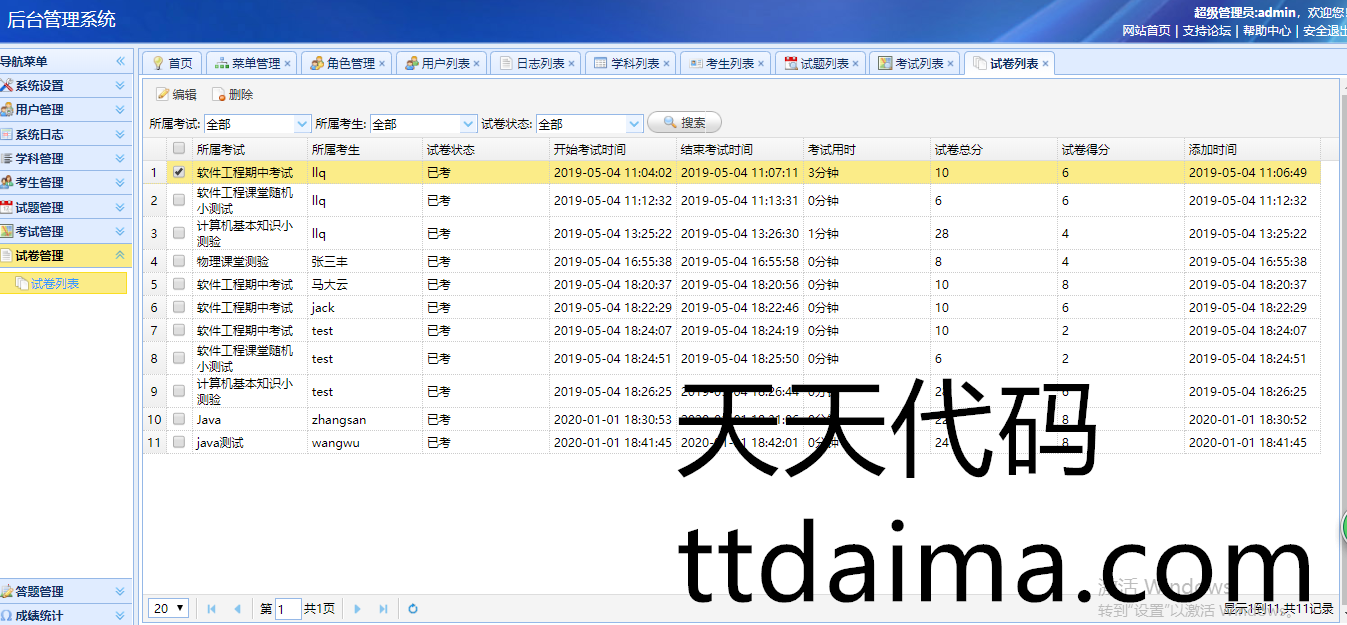Check the checkbox for the zhangsan row
1347x625 pixels.
(179, 419)
